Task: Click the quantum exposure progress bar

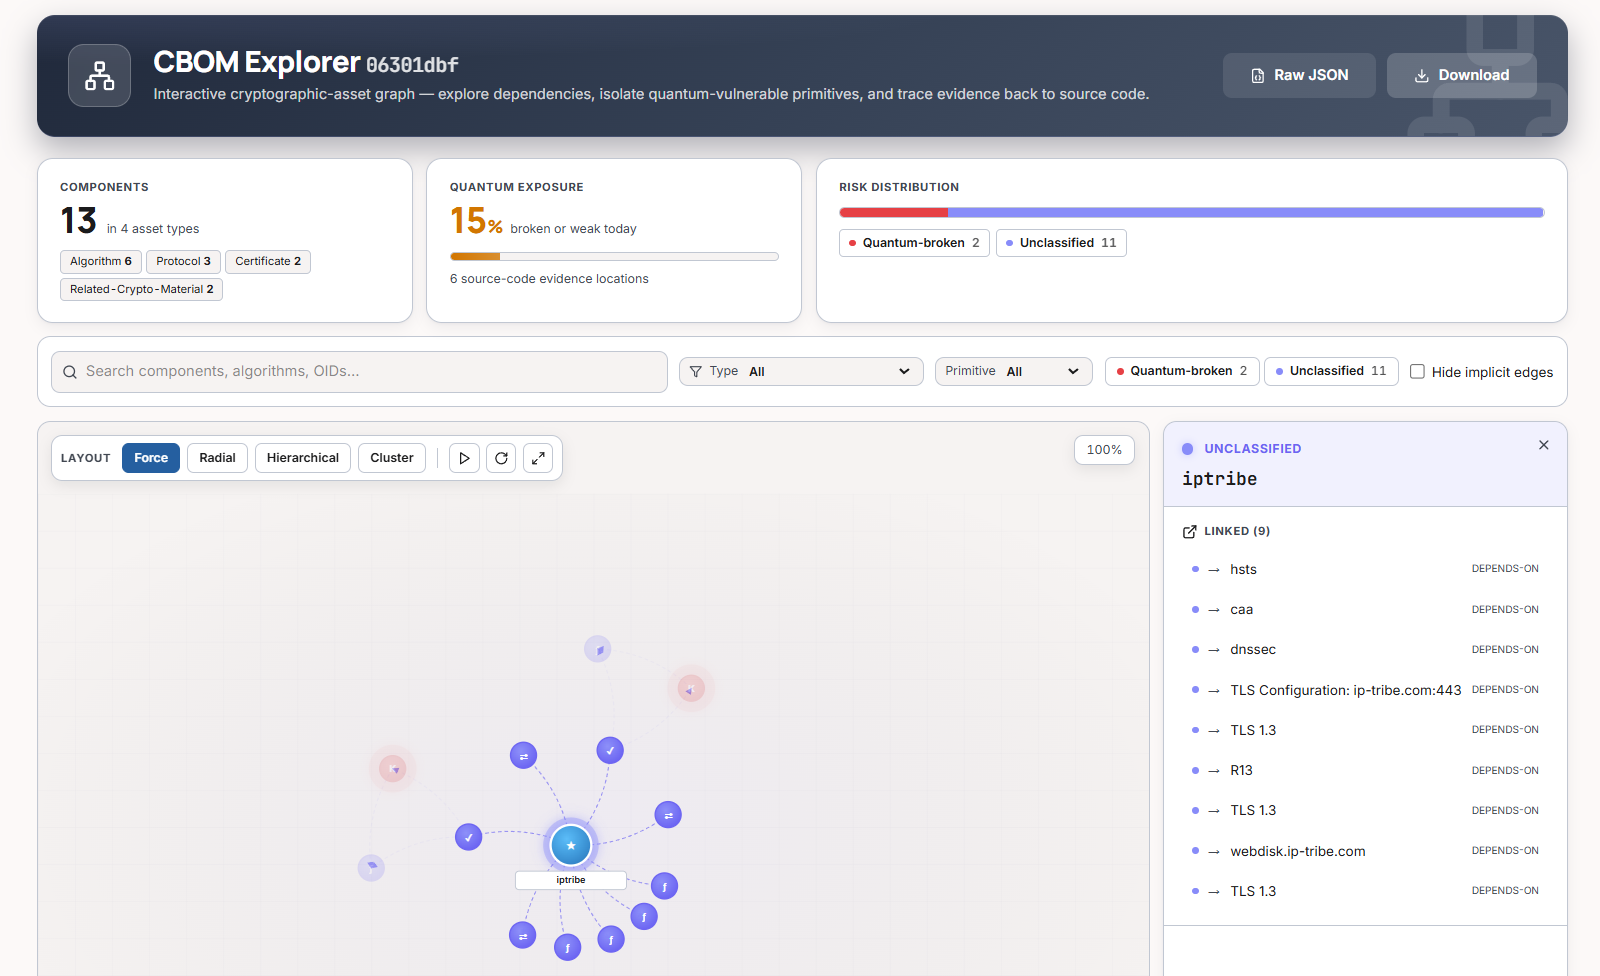Action: click(x=614, y=257)
